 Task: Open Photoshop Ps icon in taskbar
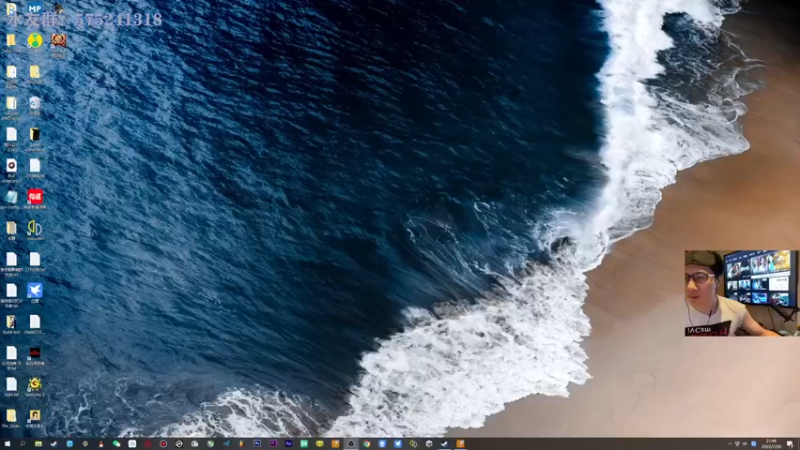[x=257, y=444]
